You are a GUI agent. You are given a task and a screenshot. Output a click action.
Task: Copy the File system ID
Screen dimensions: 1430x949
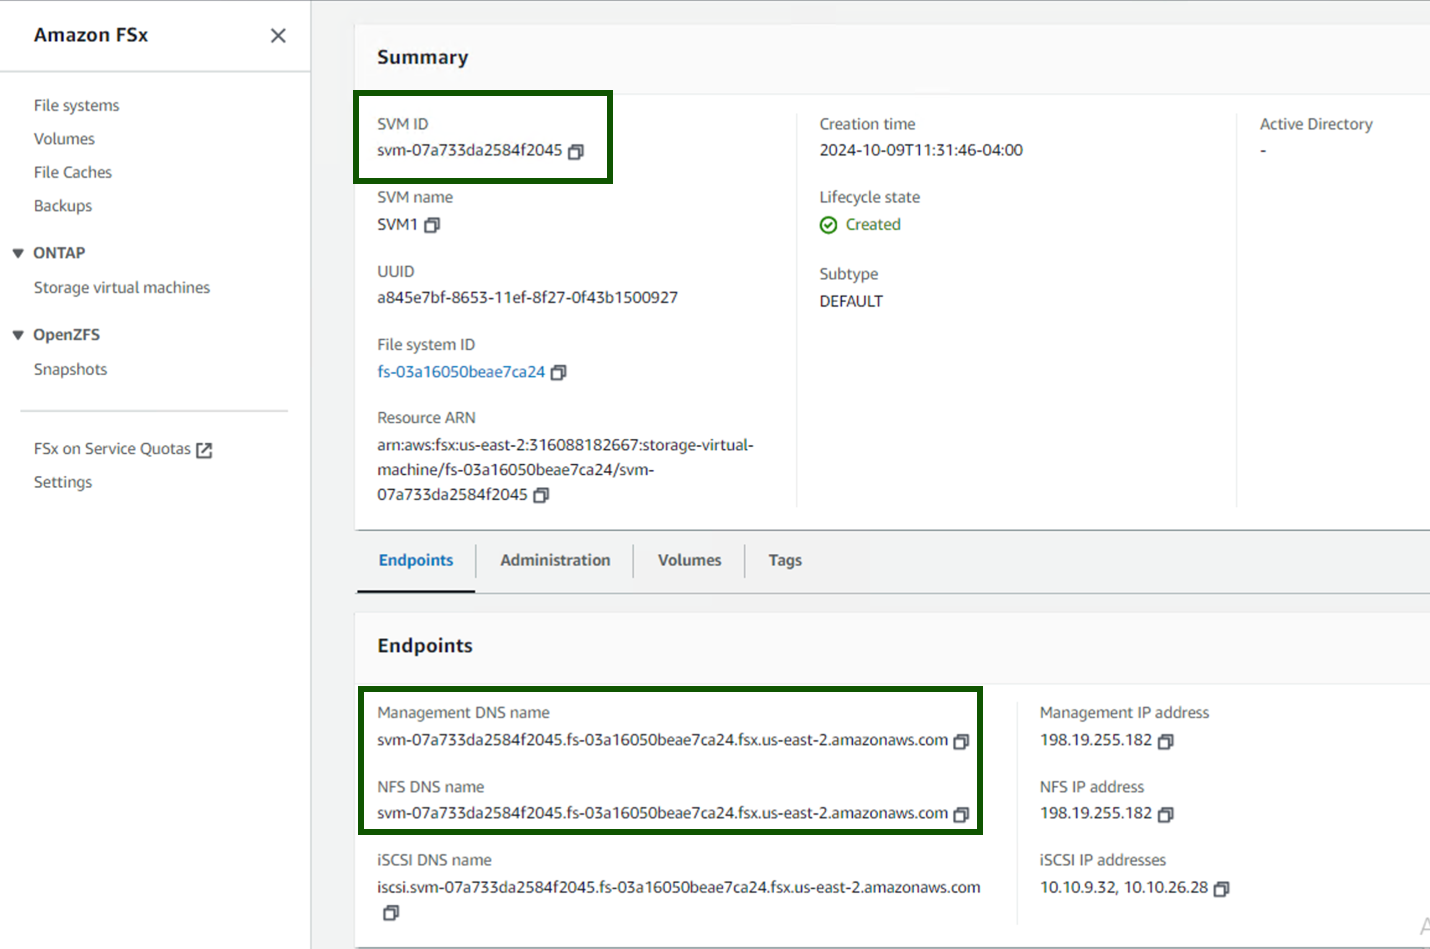point(559,372)
